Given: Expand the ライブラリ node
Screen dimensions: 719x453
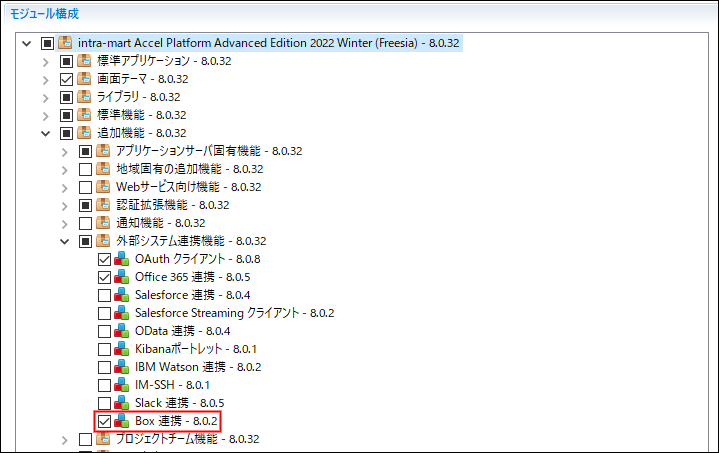Looking at the screenshot, I should pyautogui.click(x=45, y=98).
